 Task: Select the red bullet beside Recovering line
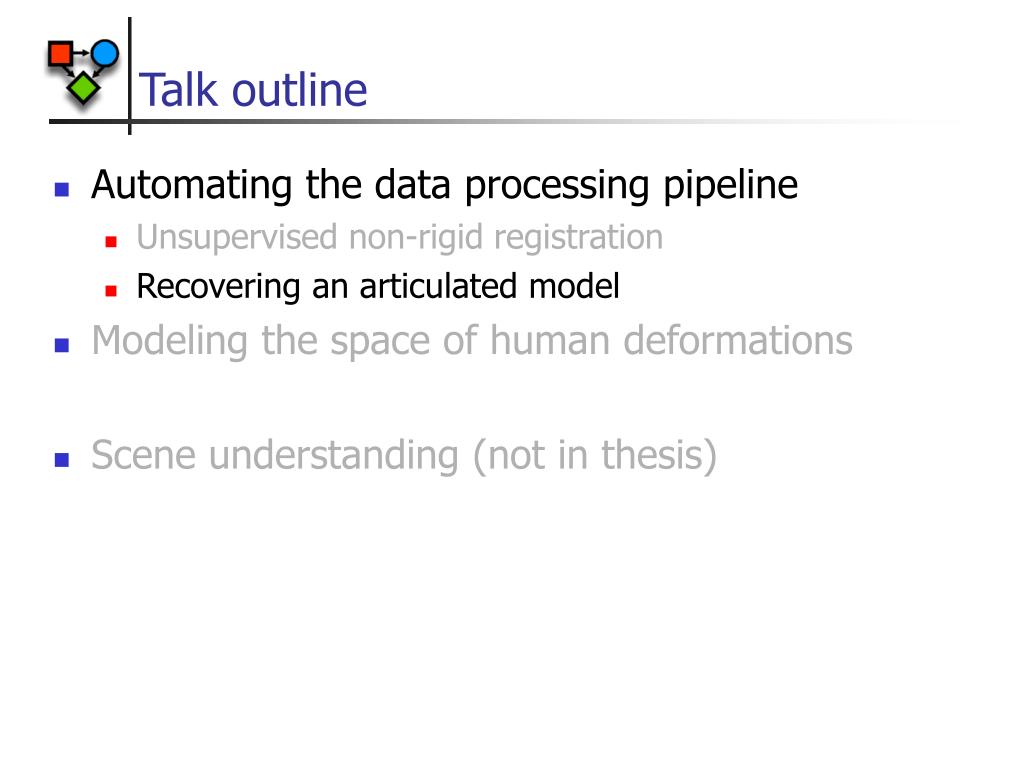(111, 291)
